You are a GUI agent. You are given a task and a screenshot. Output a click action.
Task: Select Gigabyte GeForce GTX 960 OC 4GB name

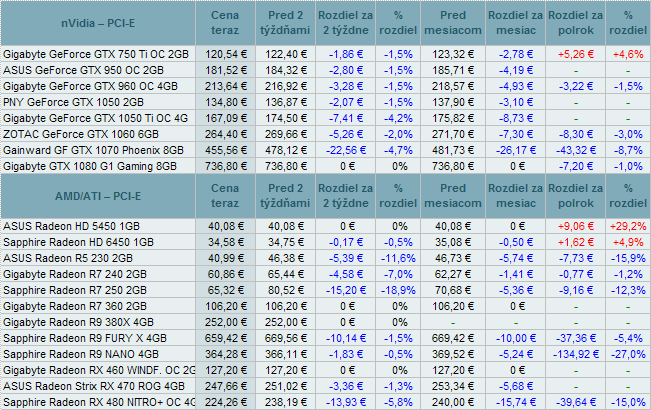click(x=90, y=86)
